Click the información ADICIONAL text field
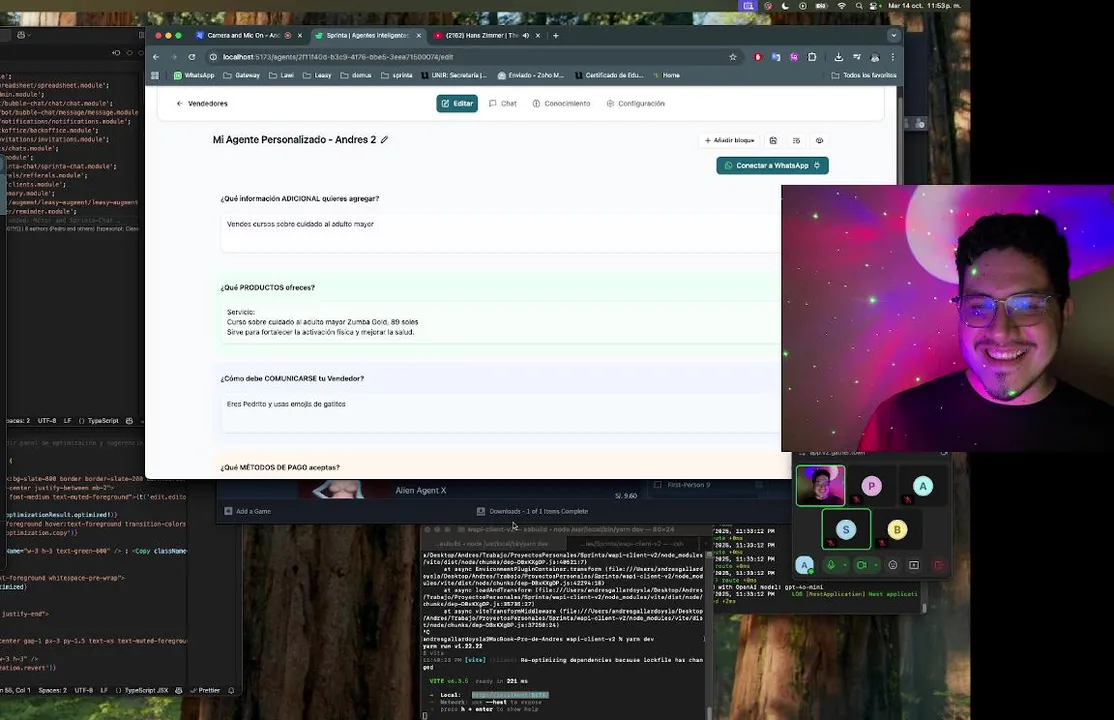 coord(501,234)
